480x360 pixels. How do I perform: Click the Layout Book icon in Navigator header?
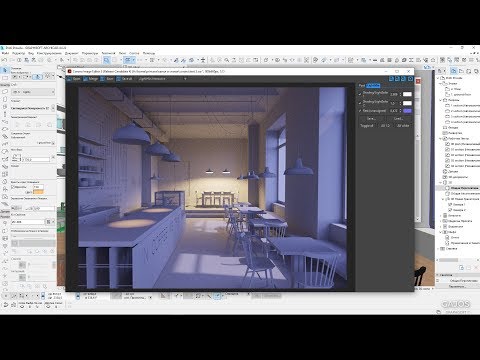pos(469,71)
